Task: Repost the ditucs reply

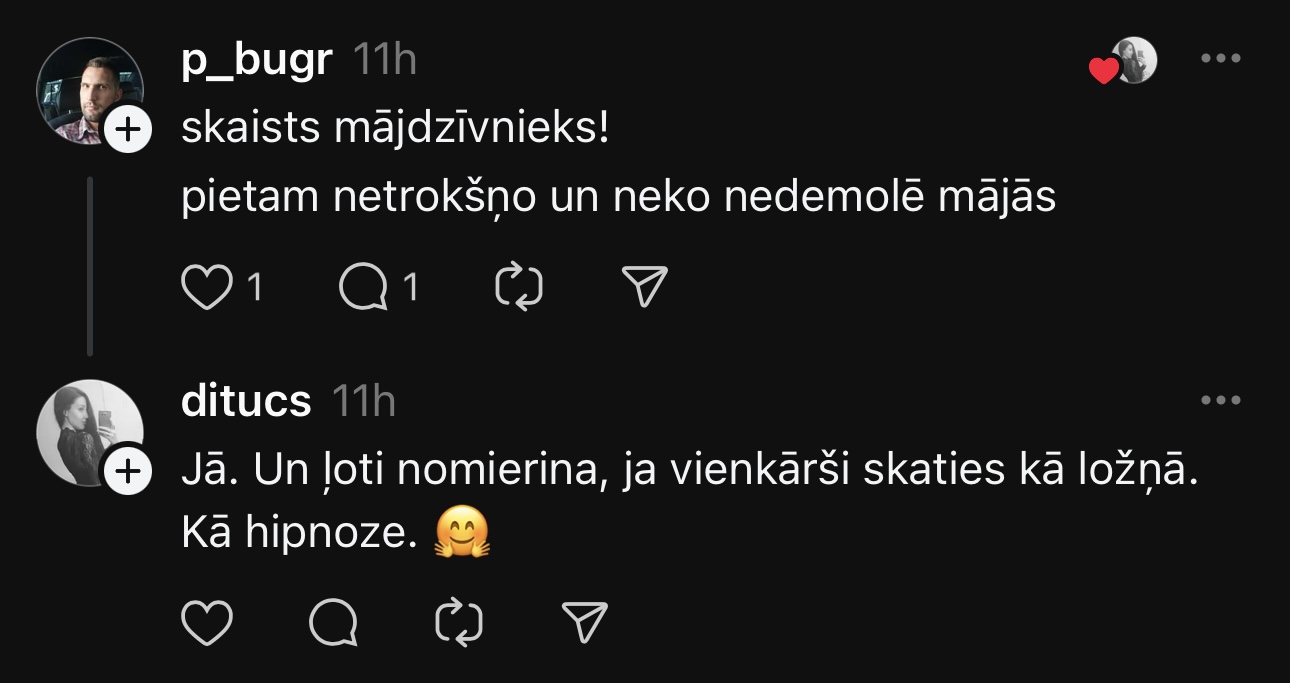Action: coord(460,622)
